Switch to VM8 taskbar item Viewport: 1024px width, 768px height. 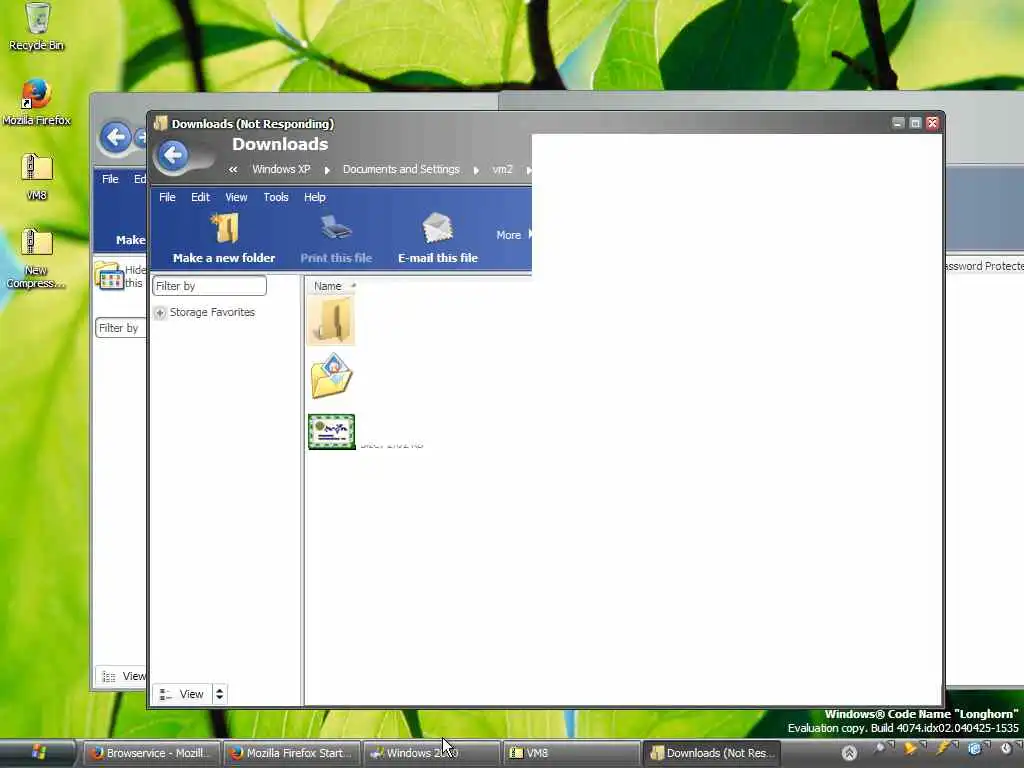tap(571, 753)
